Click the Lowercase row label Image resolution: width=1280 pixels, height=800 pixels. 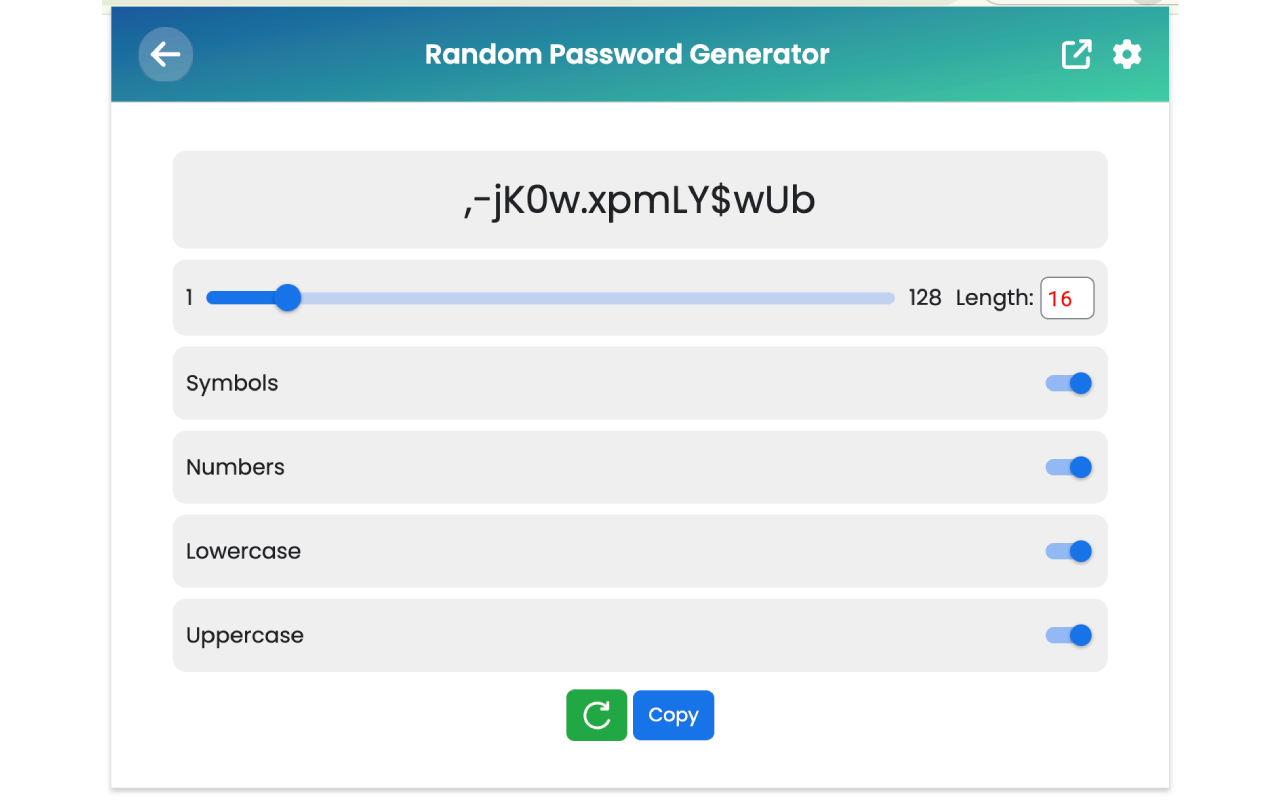(x=243, y=551)
